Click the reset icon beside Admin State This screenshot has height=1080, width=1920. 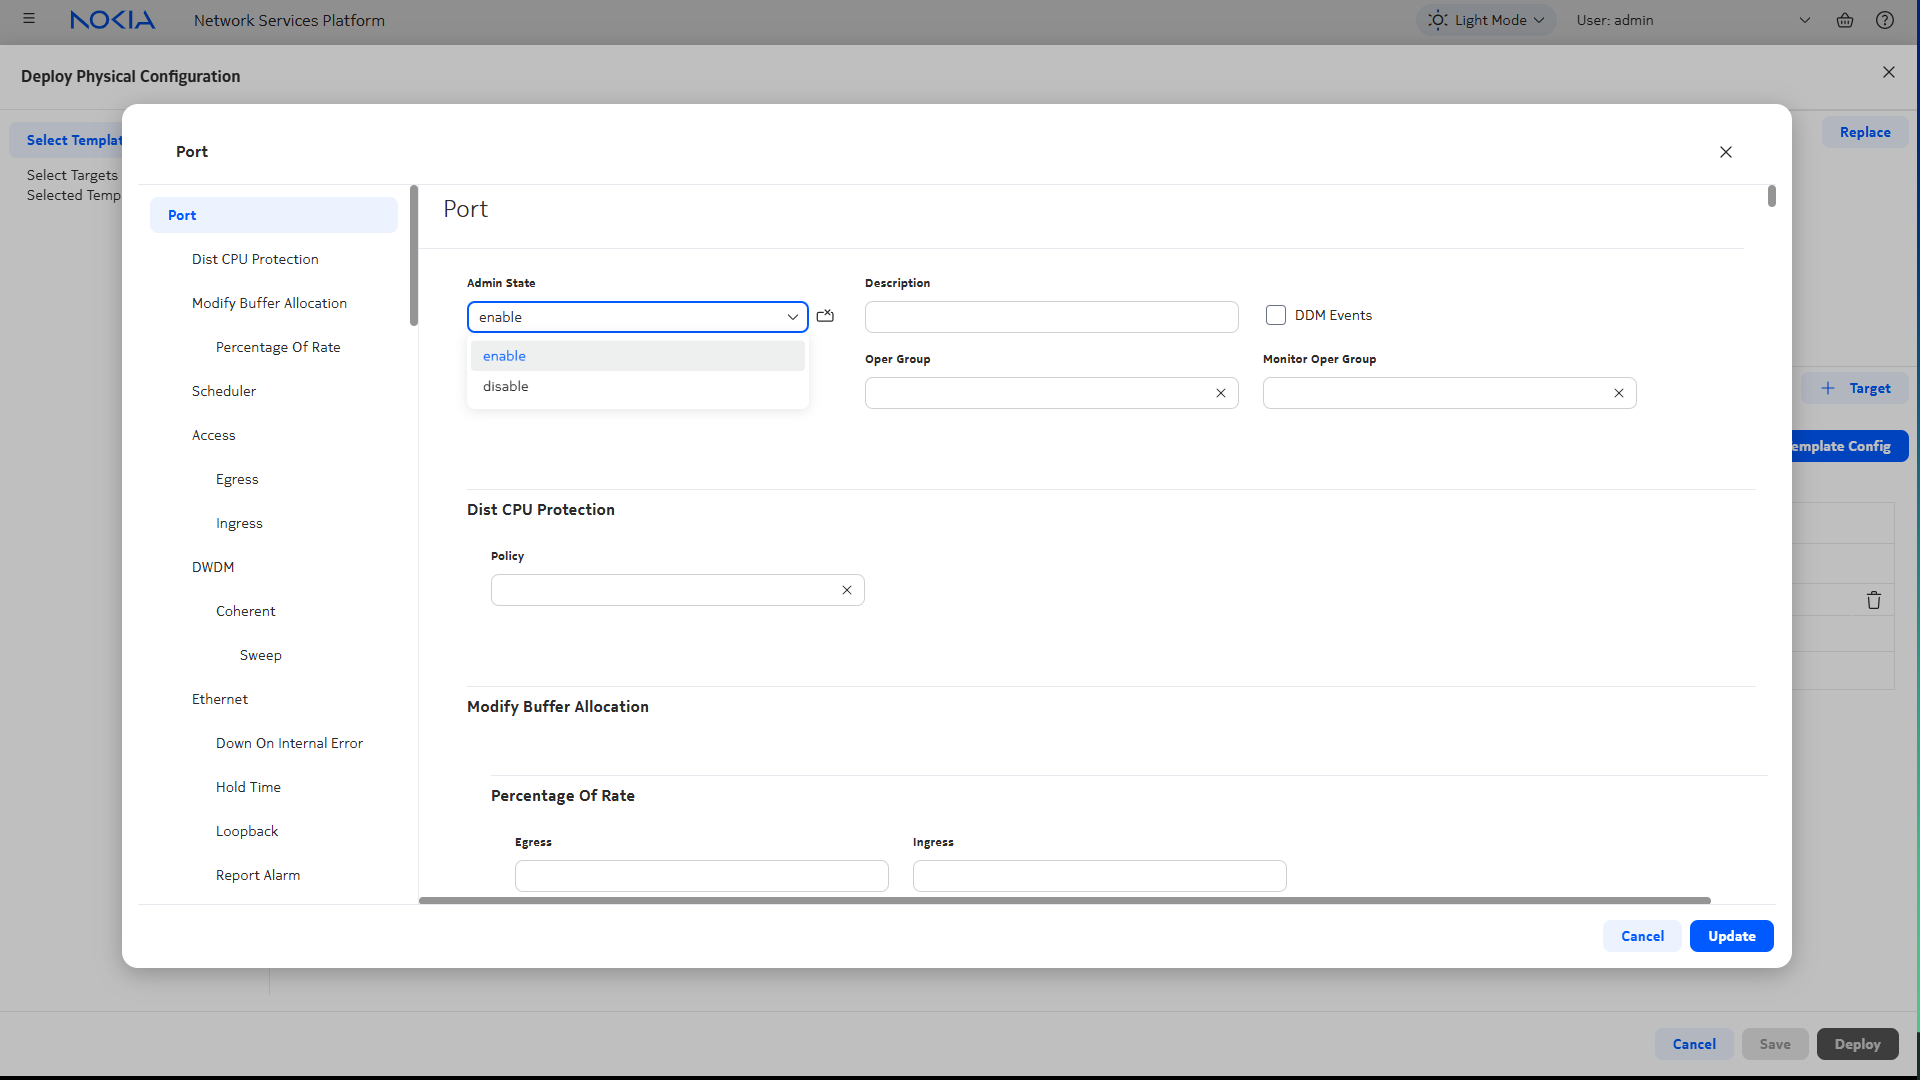click(825, 316)
